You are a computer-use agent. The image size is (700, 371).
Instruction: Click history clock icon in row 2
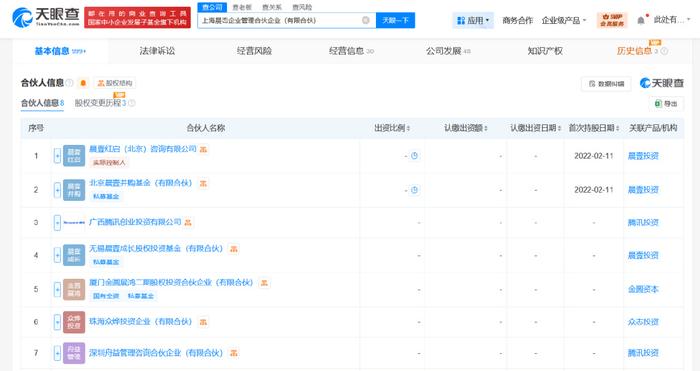click(414, 190)
